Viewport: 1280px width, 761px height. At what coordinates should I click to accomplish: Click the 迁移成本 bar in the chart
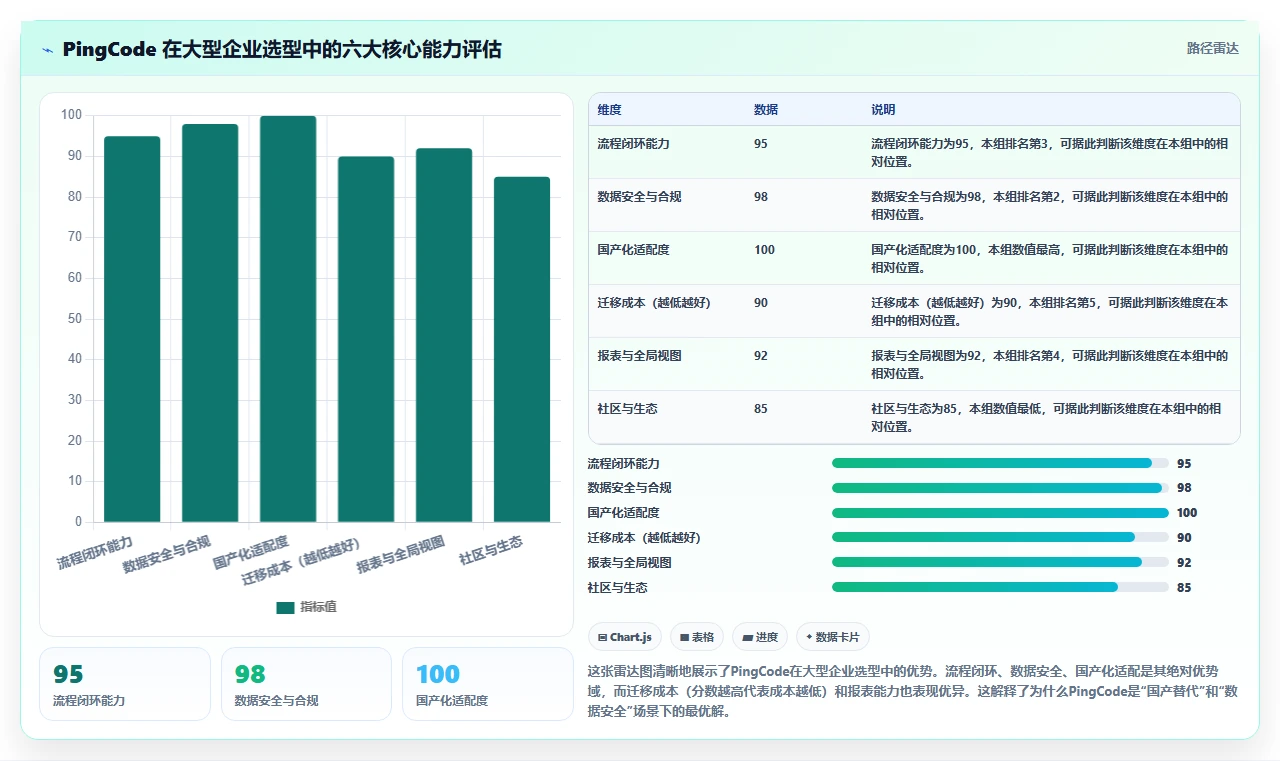click(366, 339)
